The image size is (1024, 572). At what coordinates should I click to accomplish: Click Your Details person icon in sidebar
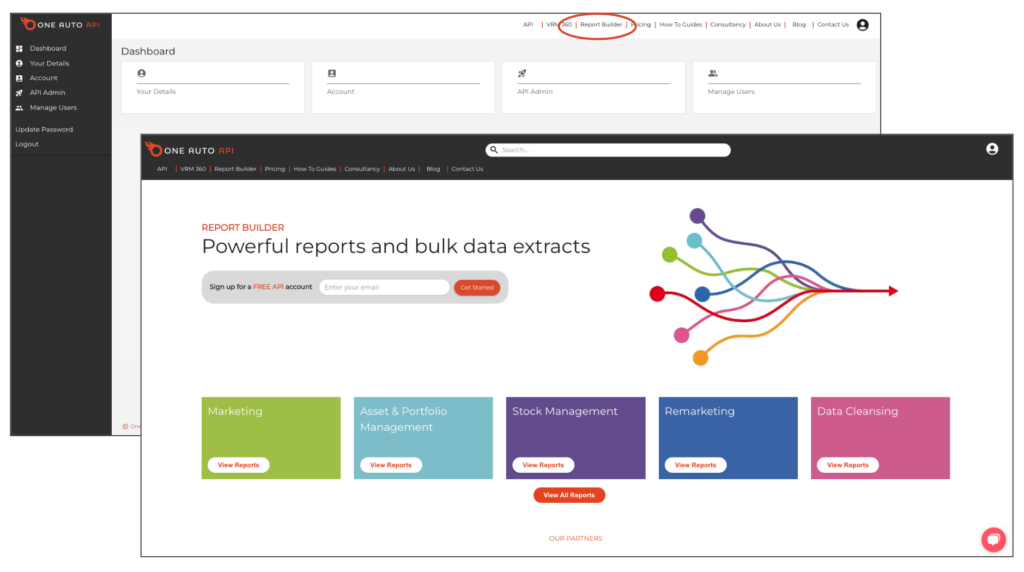click(x=19, y=63)
